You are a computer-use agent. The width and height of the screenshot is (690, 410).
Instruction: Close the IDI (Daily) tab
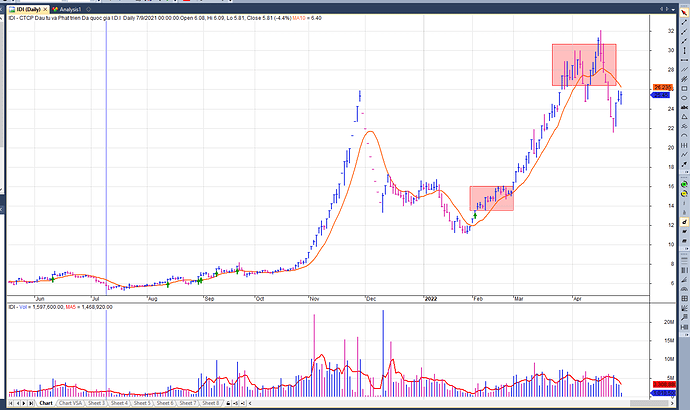(x=45, y=8)
